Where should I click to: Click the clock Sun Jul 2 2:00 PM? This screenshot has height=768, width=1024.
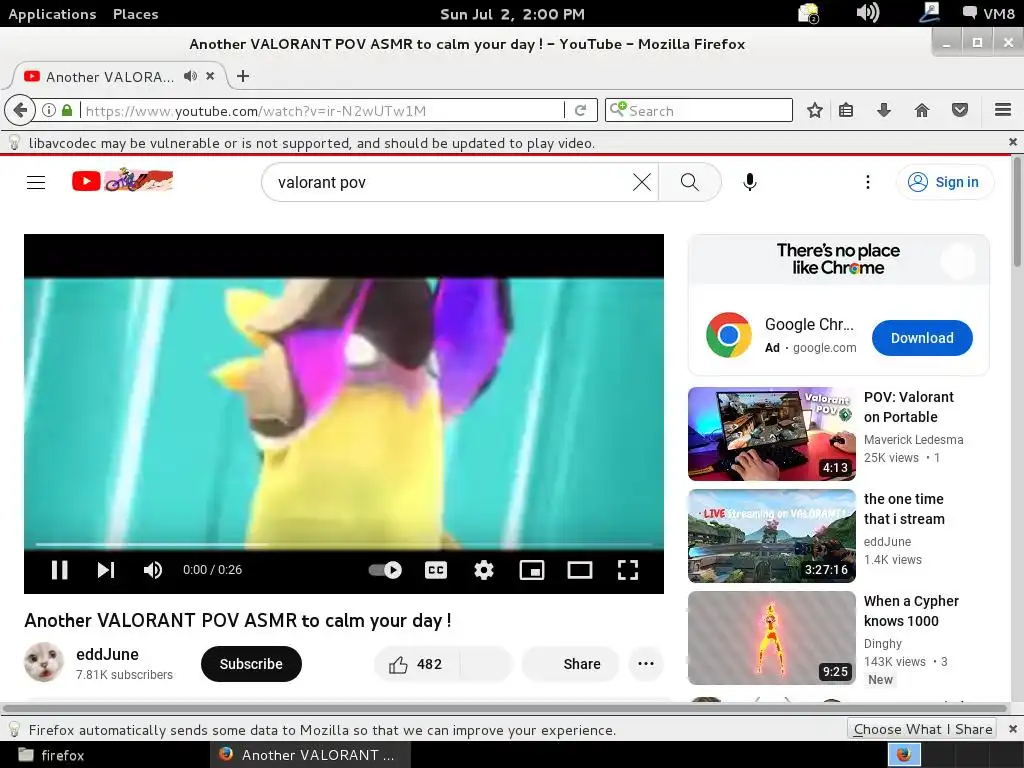click(x=512, y=14)
